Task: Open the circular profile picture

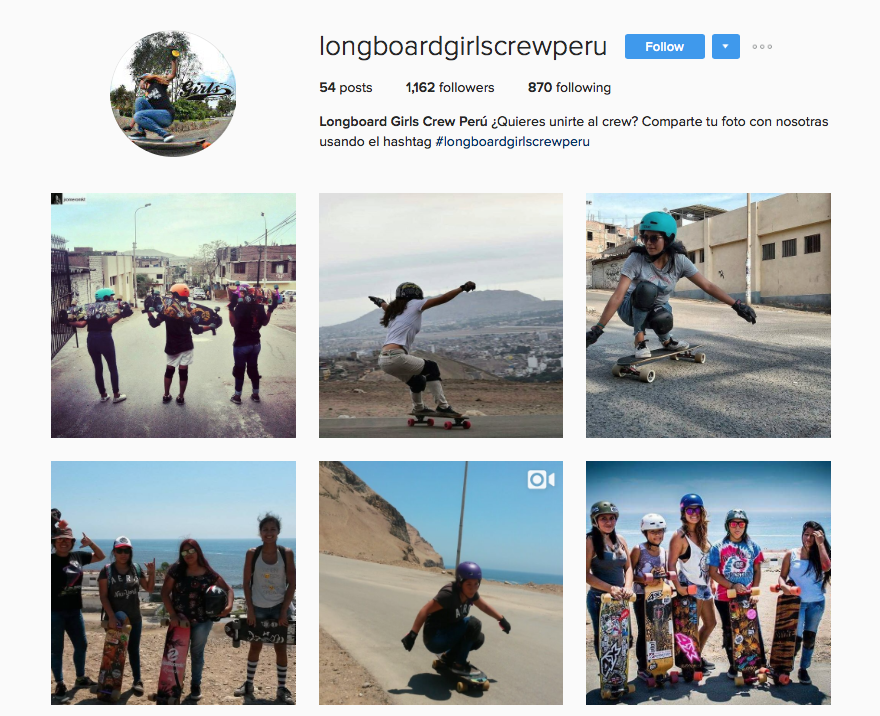Action: [x=173, y=94]
